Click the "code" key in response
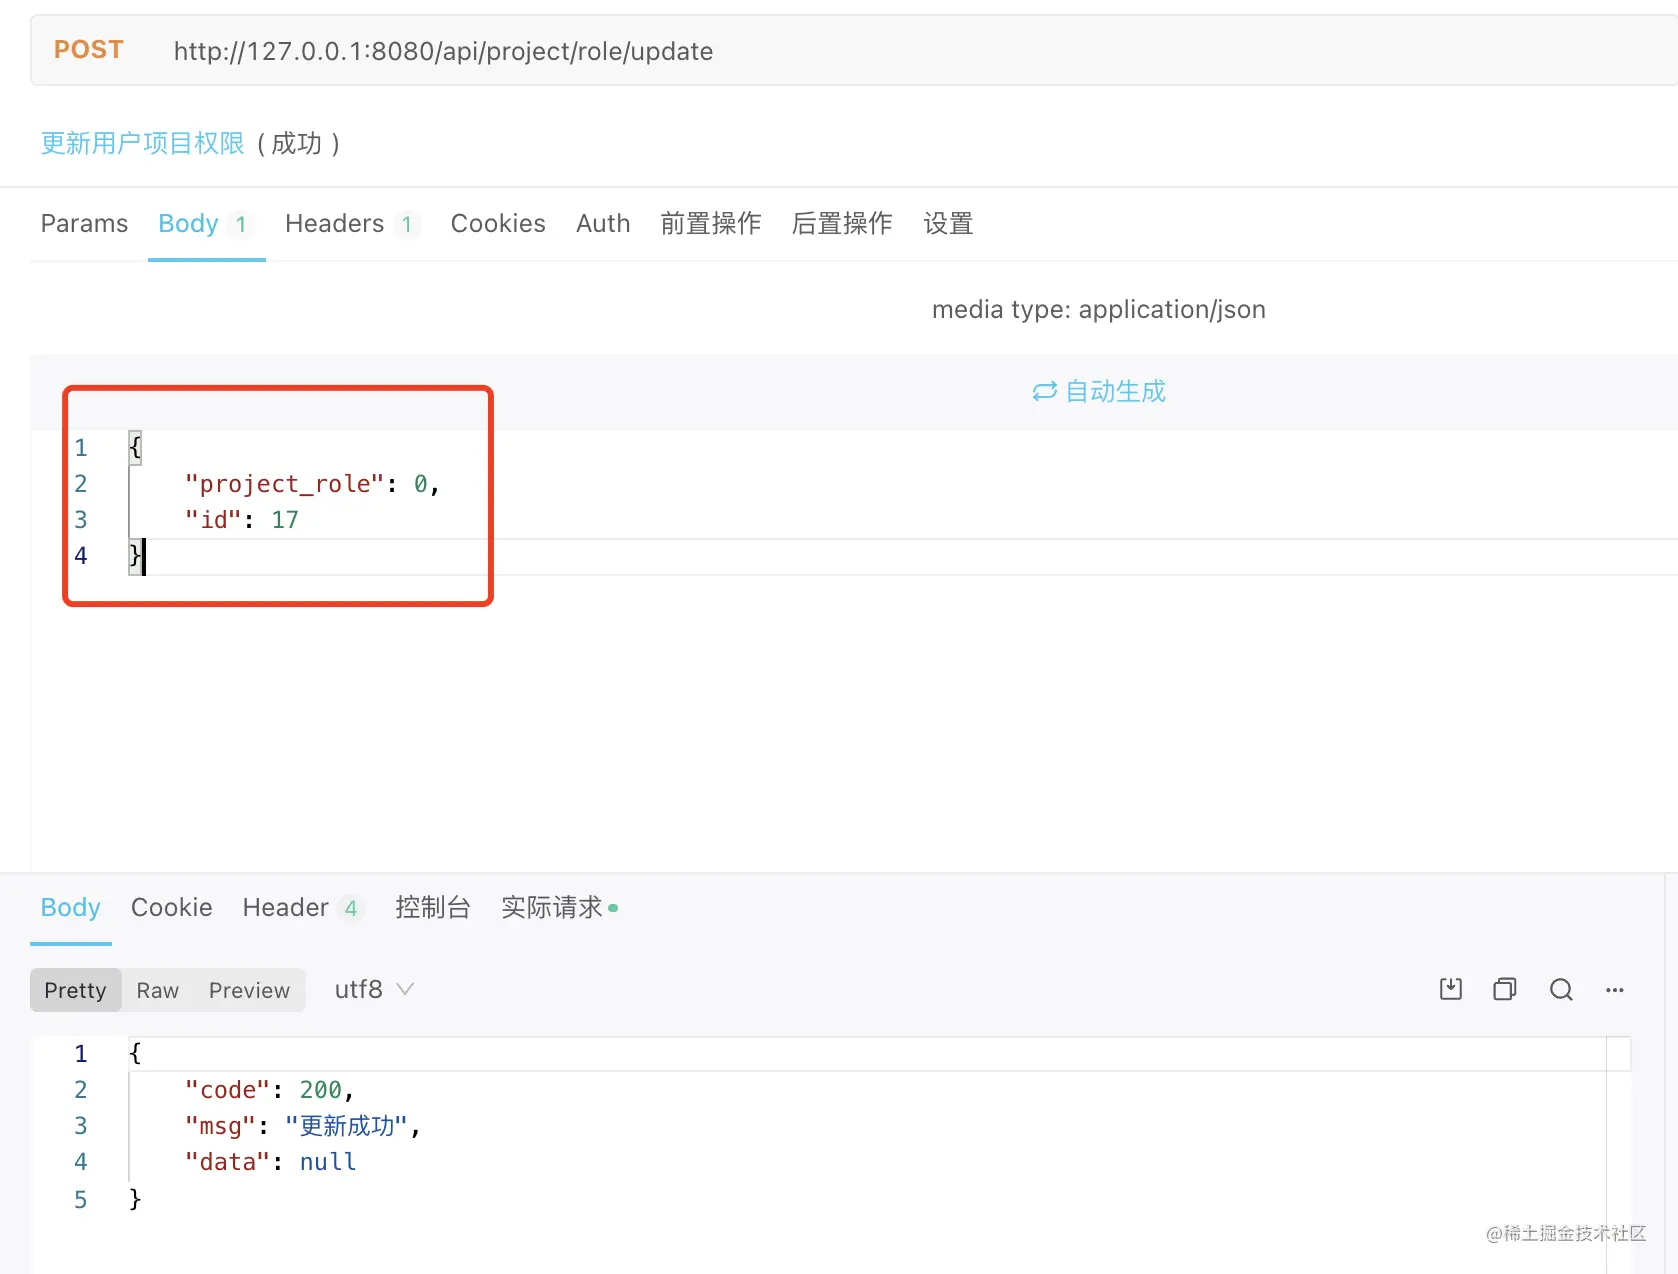The image size is (1678, 1274). (x=227, y=1090)
